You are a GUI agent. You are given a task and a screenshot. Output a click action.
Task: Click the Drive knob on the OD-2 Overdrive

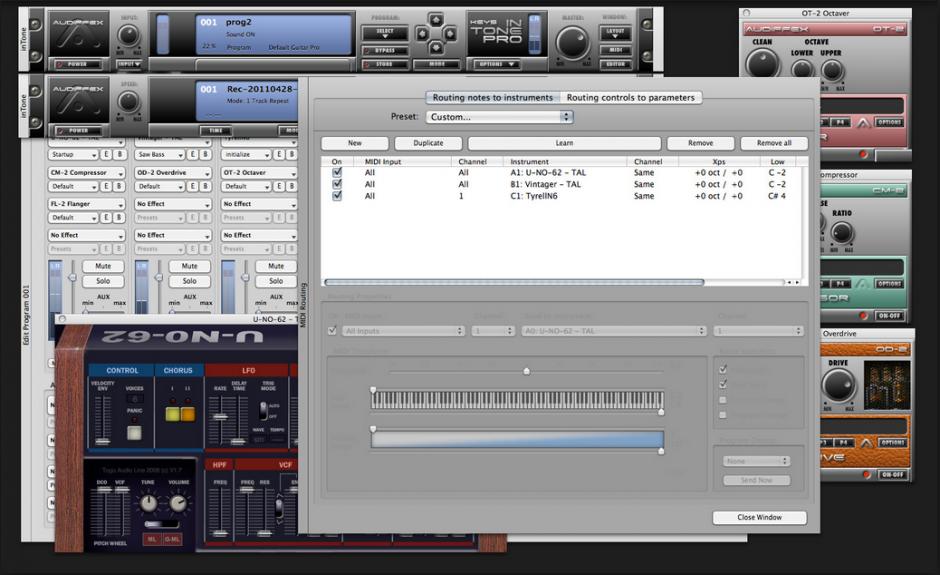[838, 385]
